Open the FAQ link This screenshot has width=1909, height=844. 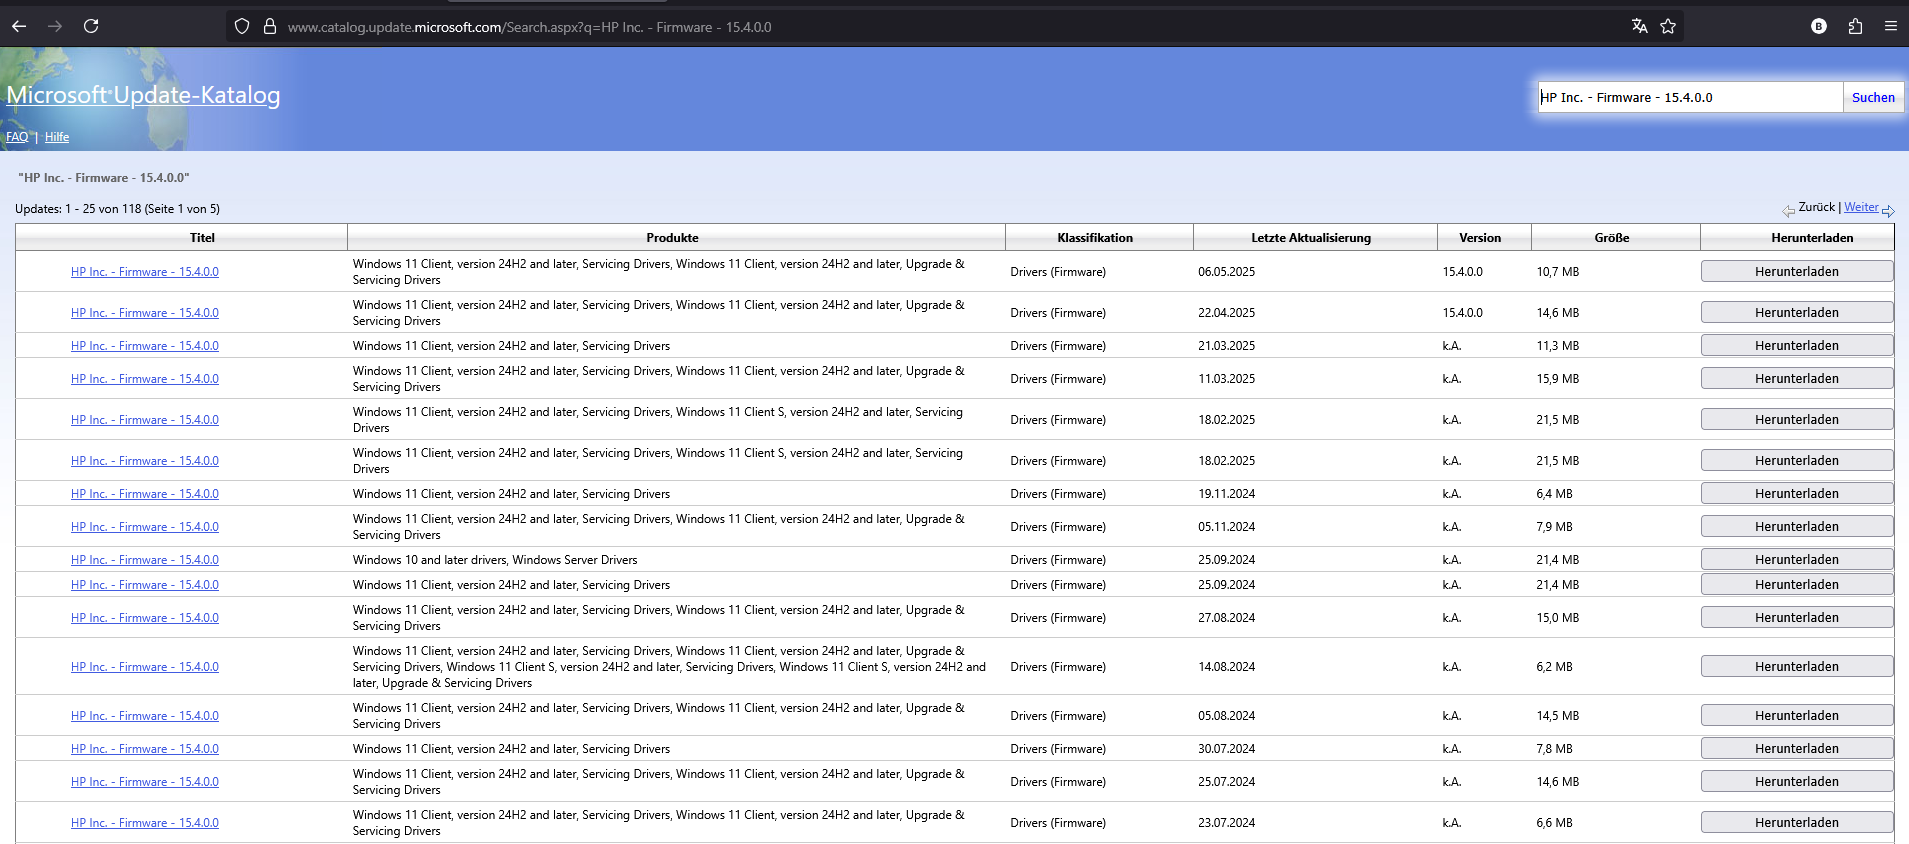click(x=17, y=137)
